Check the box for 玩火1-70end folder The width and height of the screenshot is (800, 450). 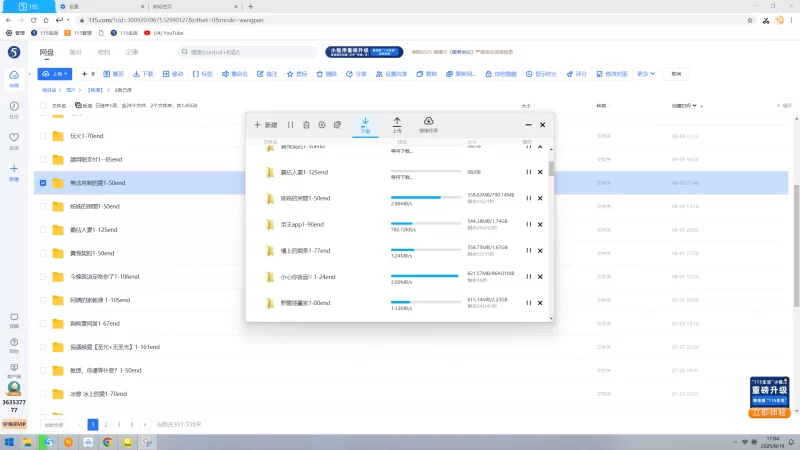pos(42,136)
